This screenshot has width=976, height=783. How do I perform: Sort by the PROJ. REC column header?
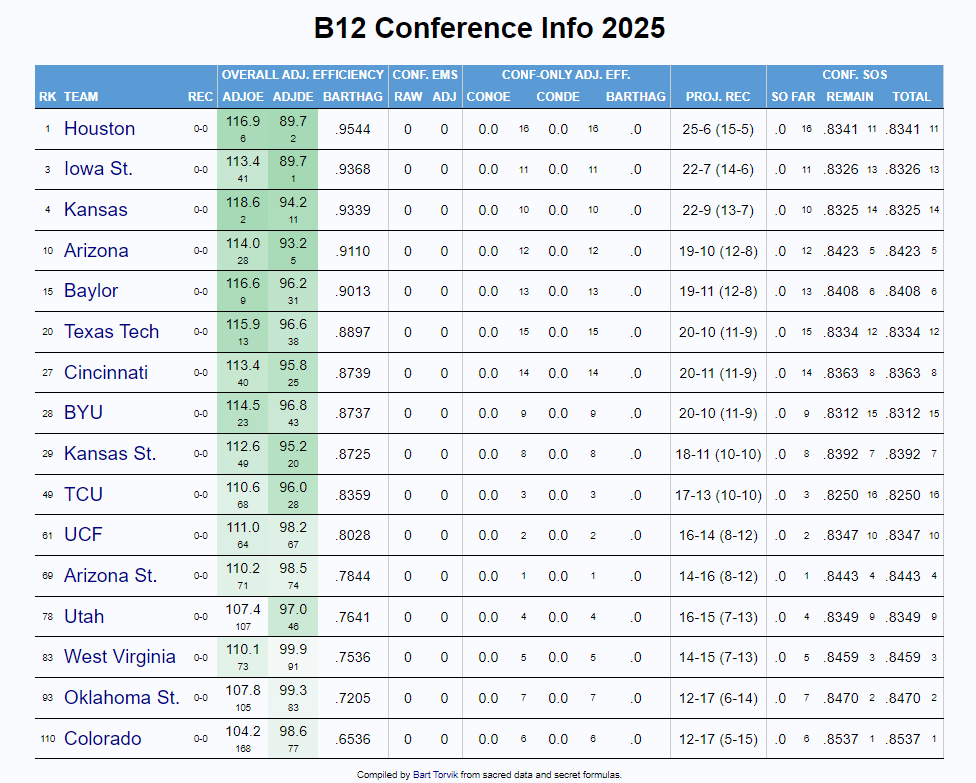click(718, 97)
